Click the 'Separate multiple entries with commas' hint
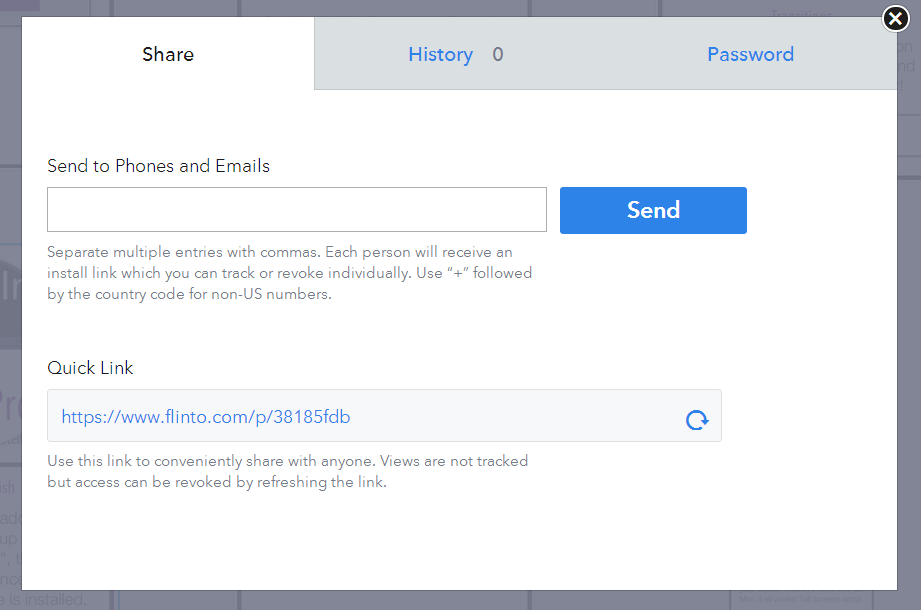The width and height of the screenshot is (921, 610). pos(184,252)
